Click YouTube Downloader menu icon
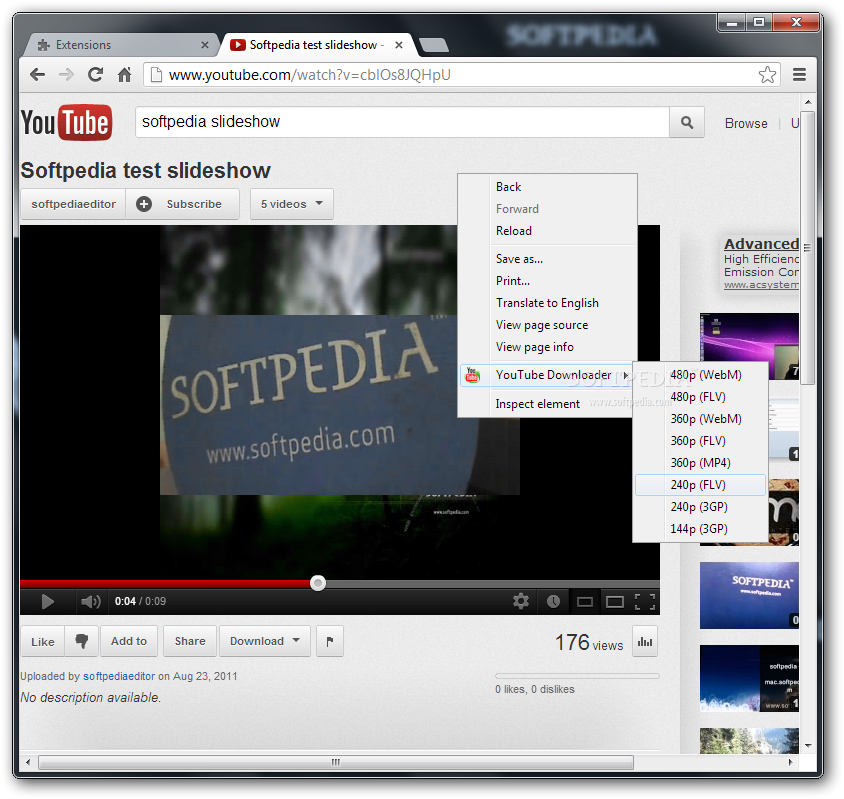The image size is (844, 799). 473,375
